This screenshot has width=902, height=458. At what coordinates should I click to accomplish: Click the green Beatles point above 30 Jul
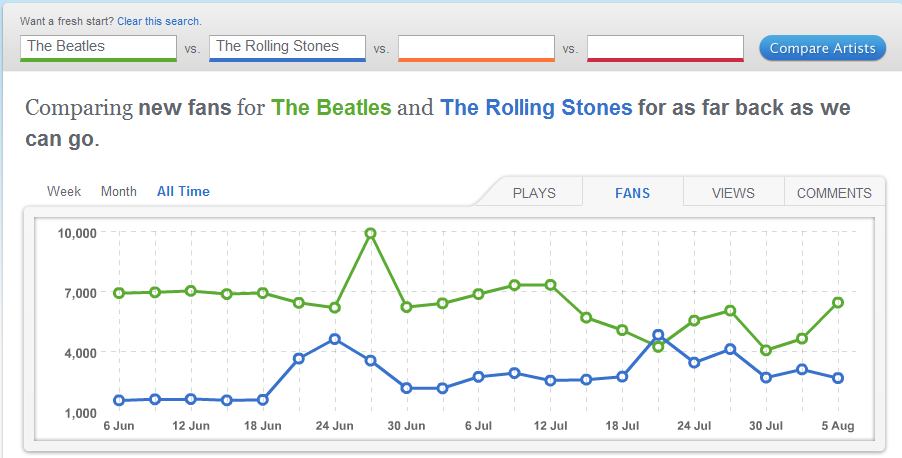click(x=766, y=350)
